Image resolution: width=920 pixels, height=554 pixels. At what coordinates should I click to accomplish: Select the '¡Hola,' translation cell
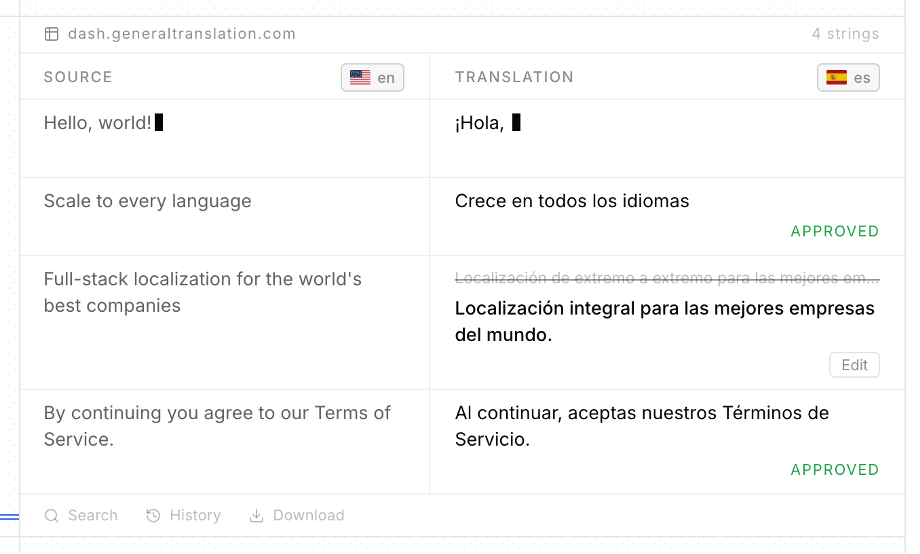pyautogui.click(x=667, y=138)
